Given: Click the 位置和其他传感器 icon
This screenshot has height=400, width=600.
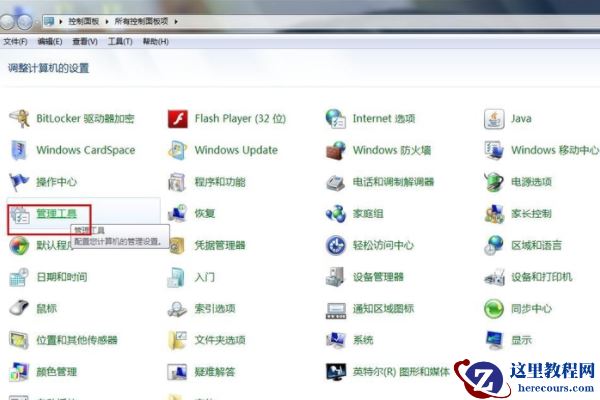Looking at the screenshot, I should tap(19, 340).
